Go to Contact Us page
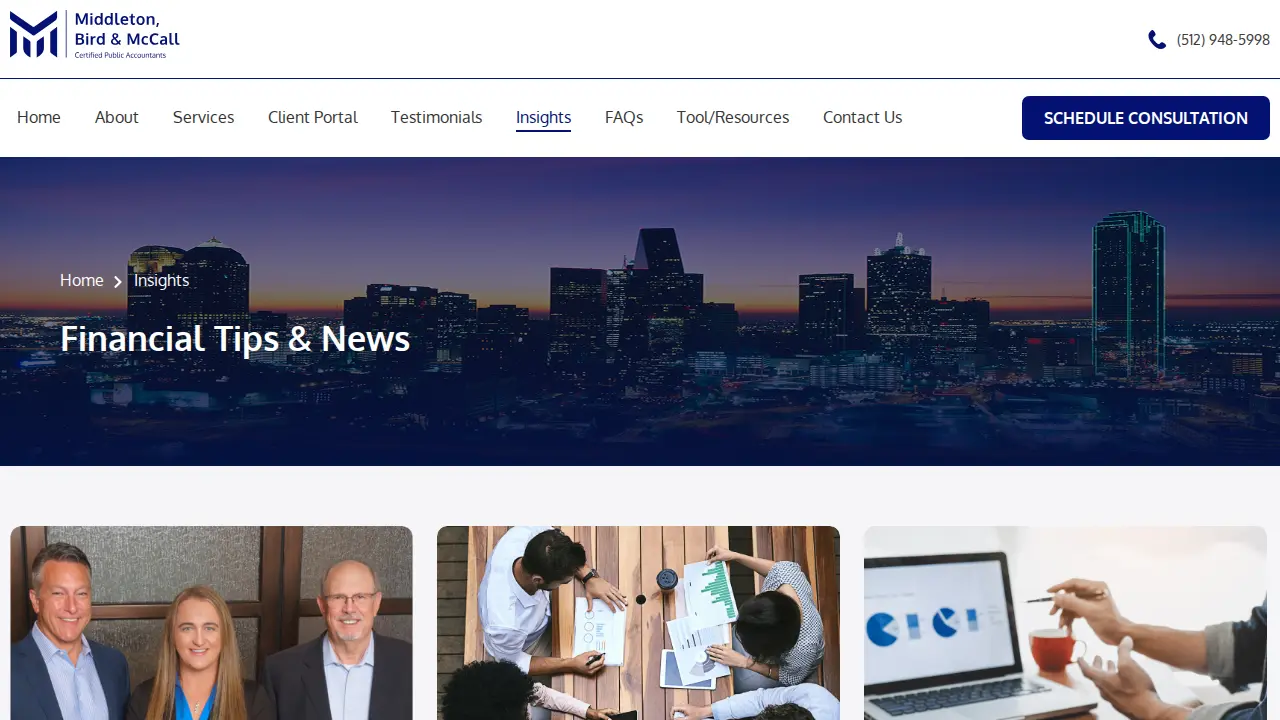The height and width of the screenshot is (720, 1280). (x=863, y=117)
